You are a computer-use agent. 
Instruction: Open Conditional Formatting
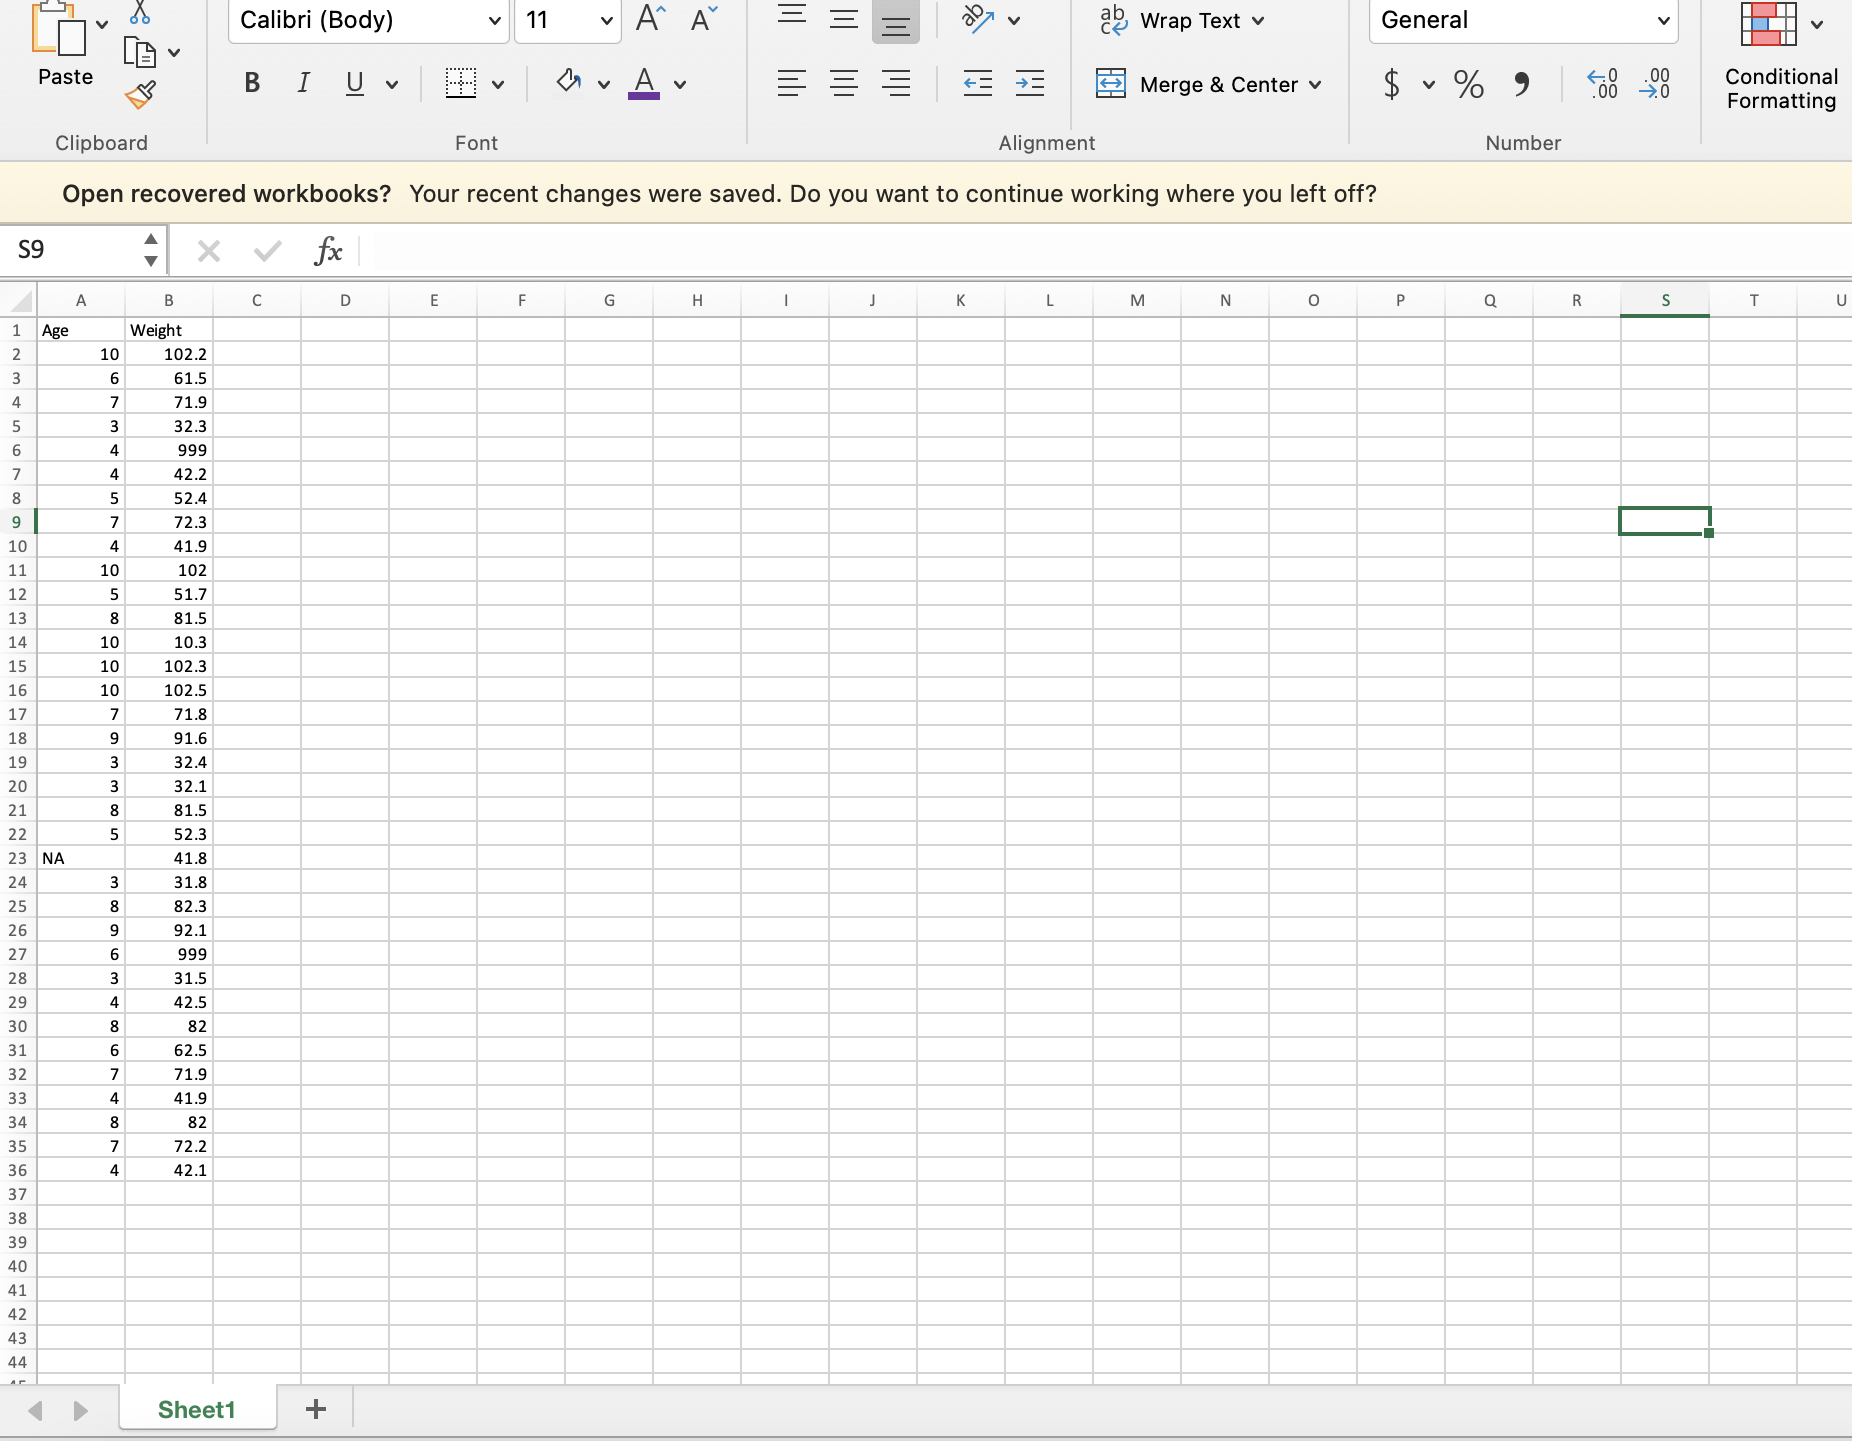point(1781,58)
